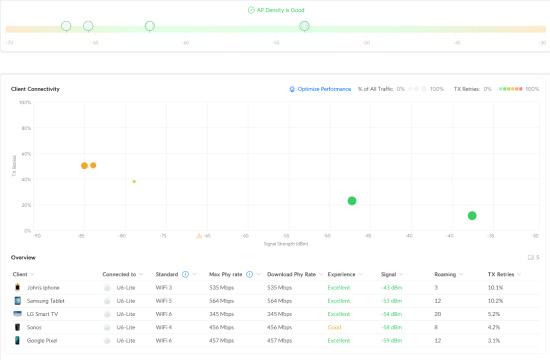
Task: Click the column count icon beside Overview
Action: pyautogui.click(x=531, y=258)
